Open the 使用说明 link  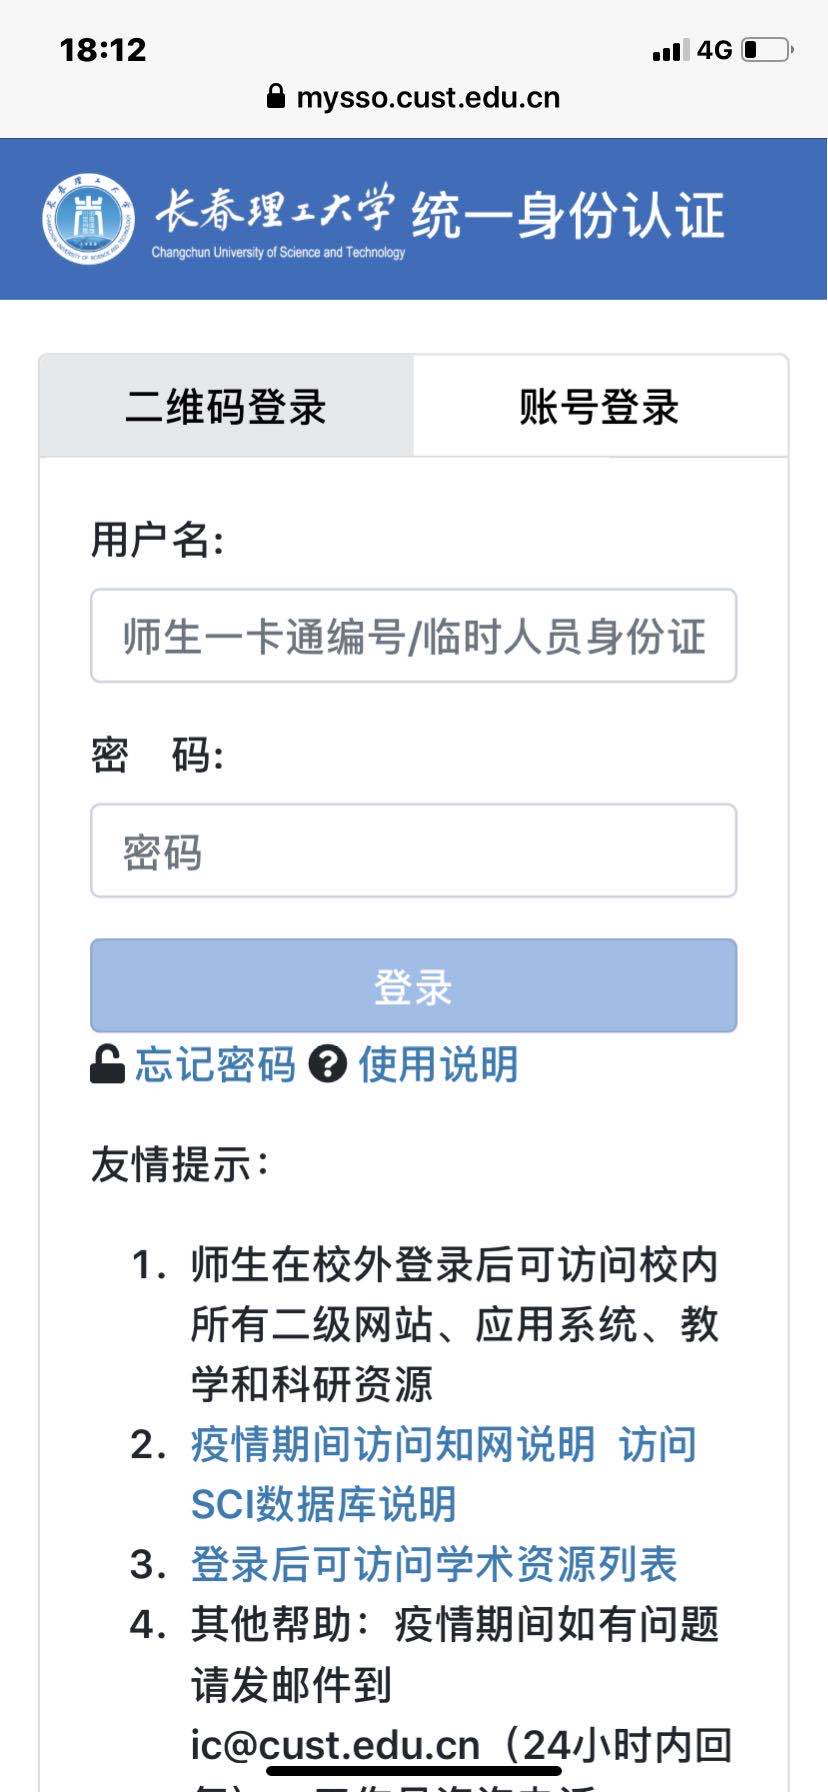(x=439, y=1064)
